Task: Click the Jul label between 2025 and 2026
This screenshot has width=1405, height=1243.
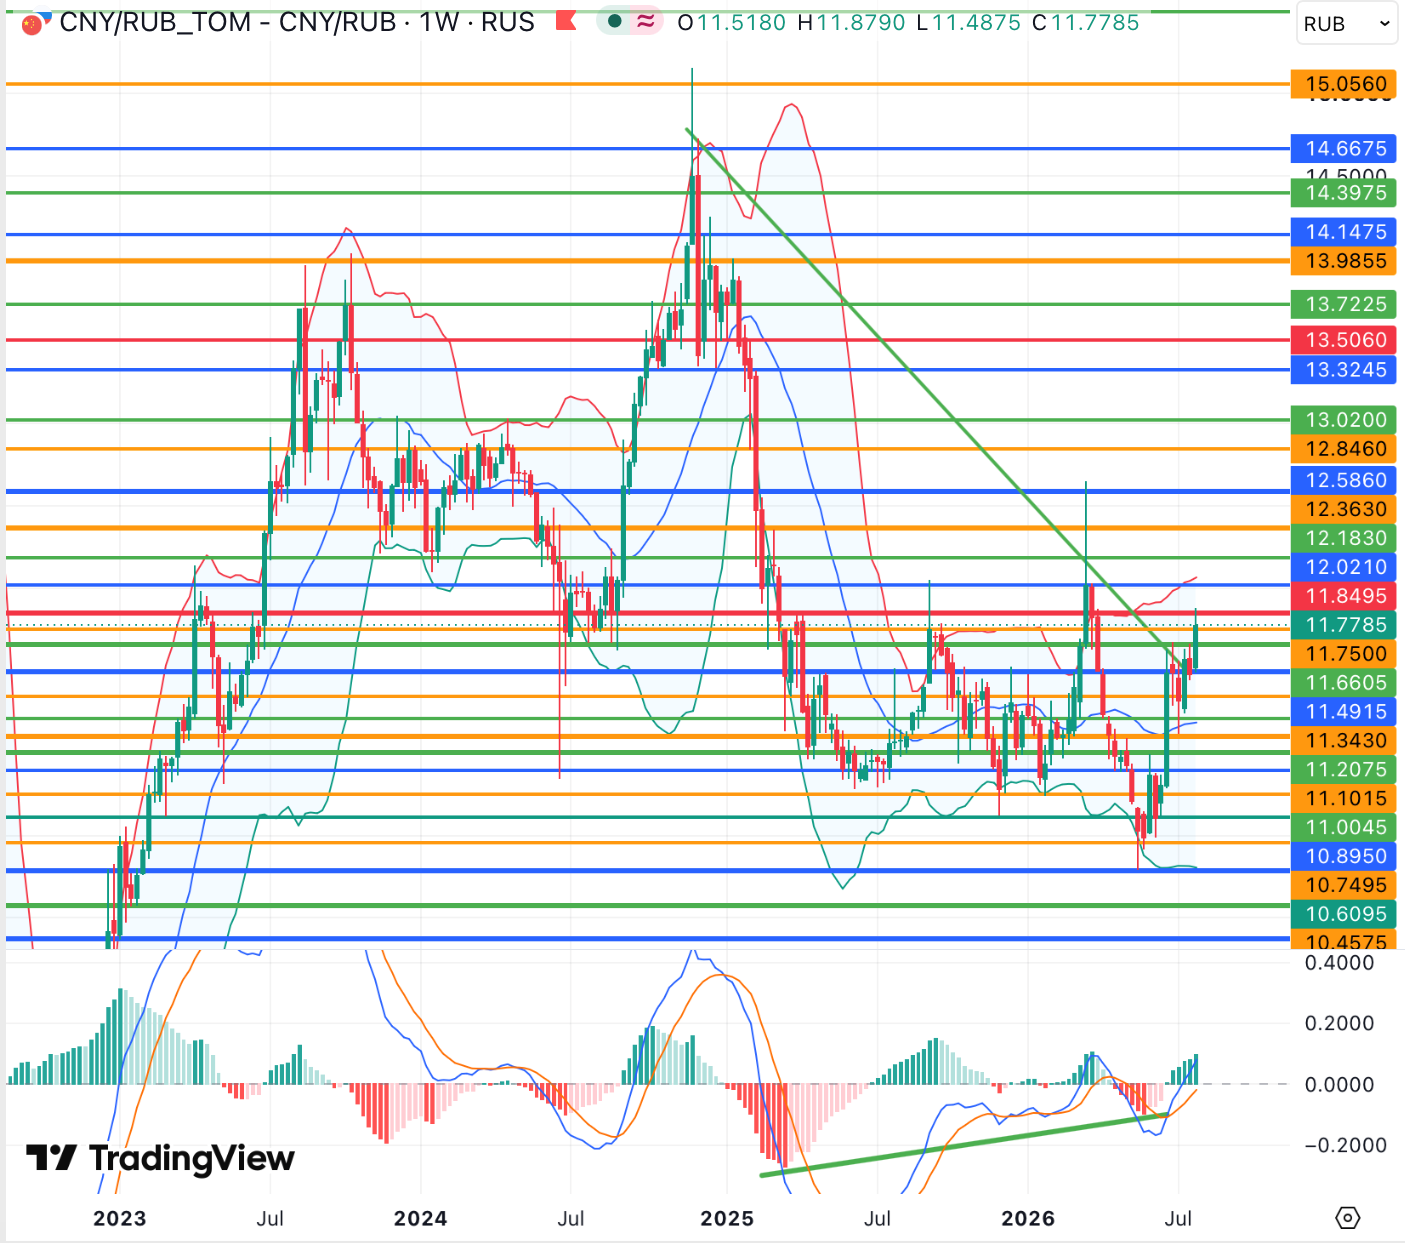Action: tap(877, 1218)
